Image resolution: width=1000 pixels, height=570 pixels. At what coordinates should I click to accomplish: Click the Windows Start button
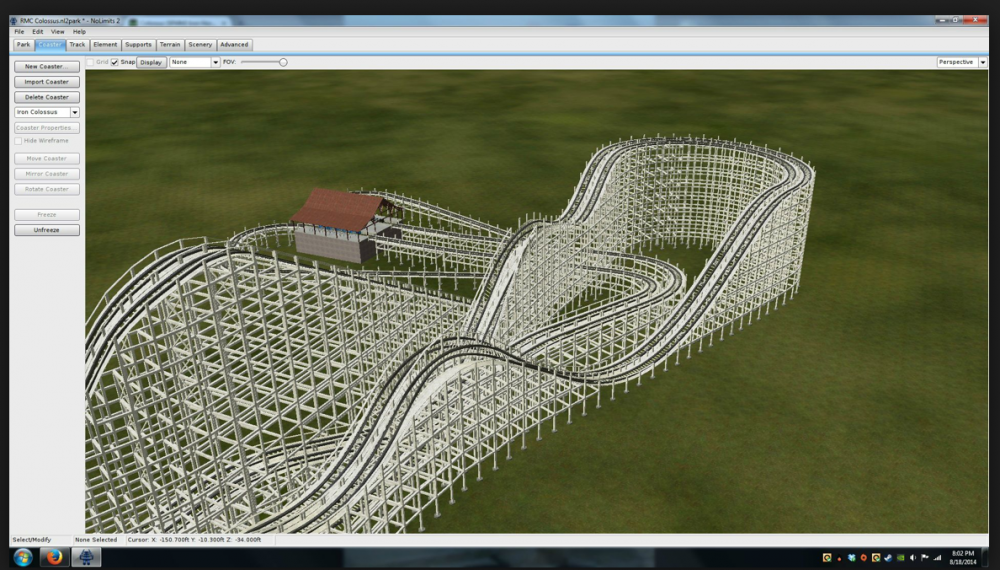(21, 557)
